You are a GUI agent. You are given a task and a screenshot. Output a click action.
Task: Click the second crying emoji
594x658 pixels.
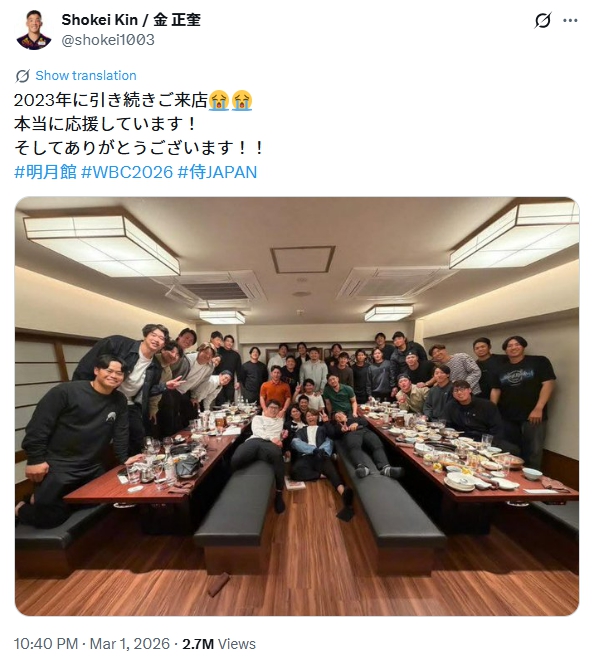(242, 100)
